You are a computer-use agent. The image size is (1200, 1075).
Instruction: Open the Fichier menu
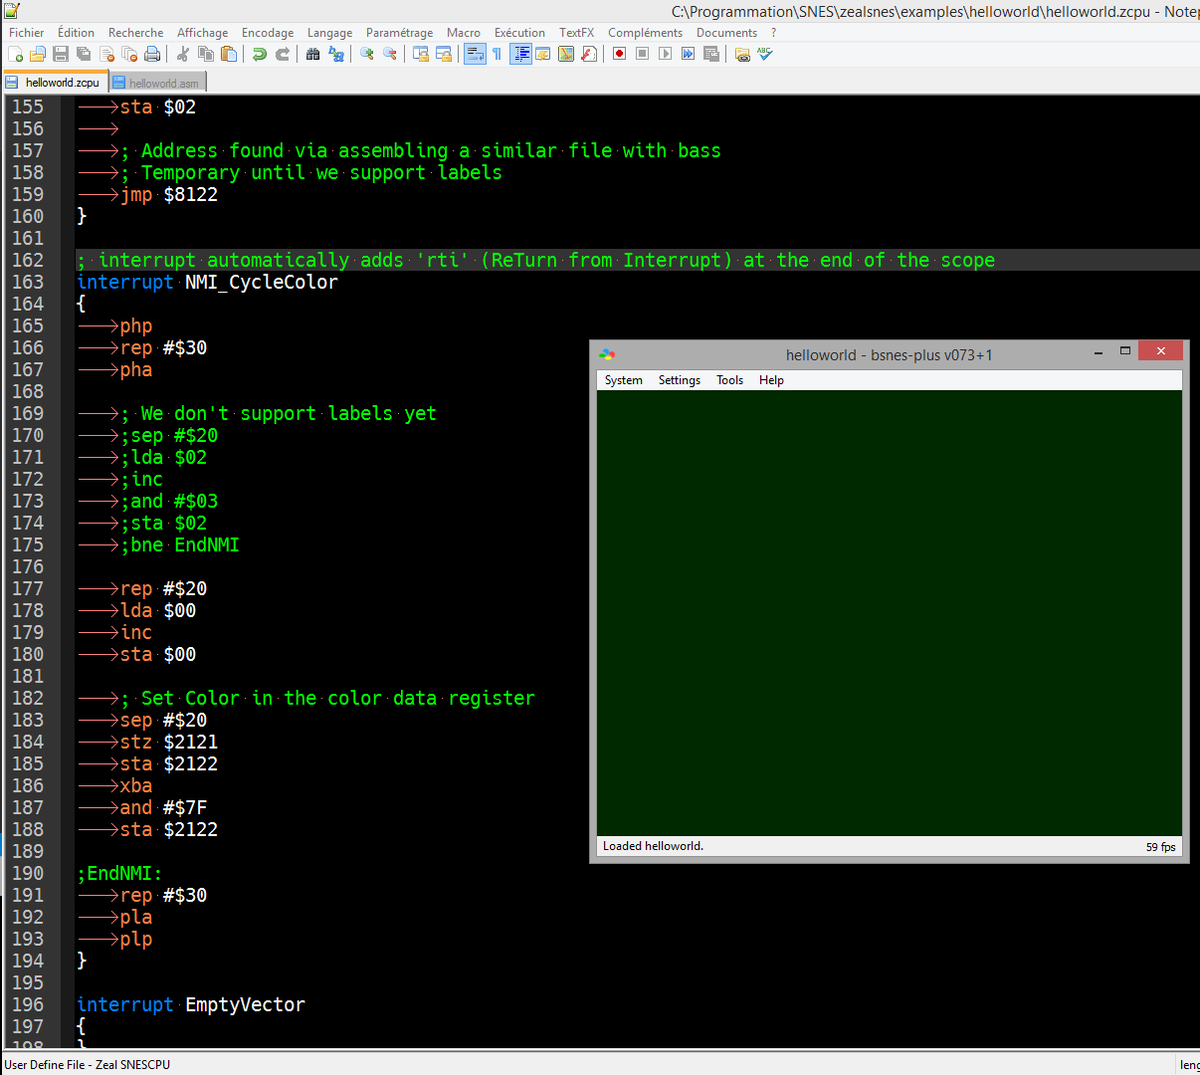pyautogui.click(x=27, y=32)
